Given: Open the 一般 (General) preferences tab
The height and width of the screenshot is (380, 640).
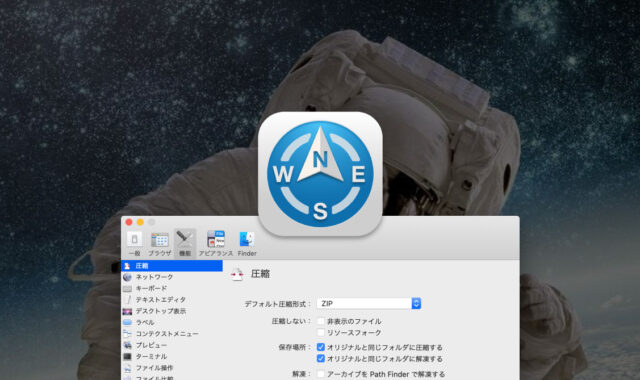Looking at the screenshot, I should pyautogui.click(x=134, y=244).
